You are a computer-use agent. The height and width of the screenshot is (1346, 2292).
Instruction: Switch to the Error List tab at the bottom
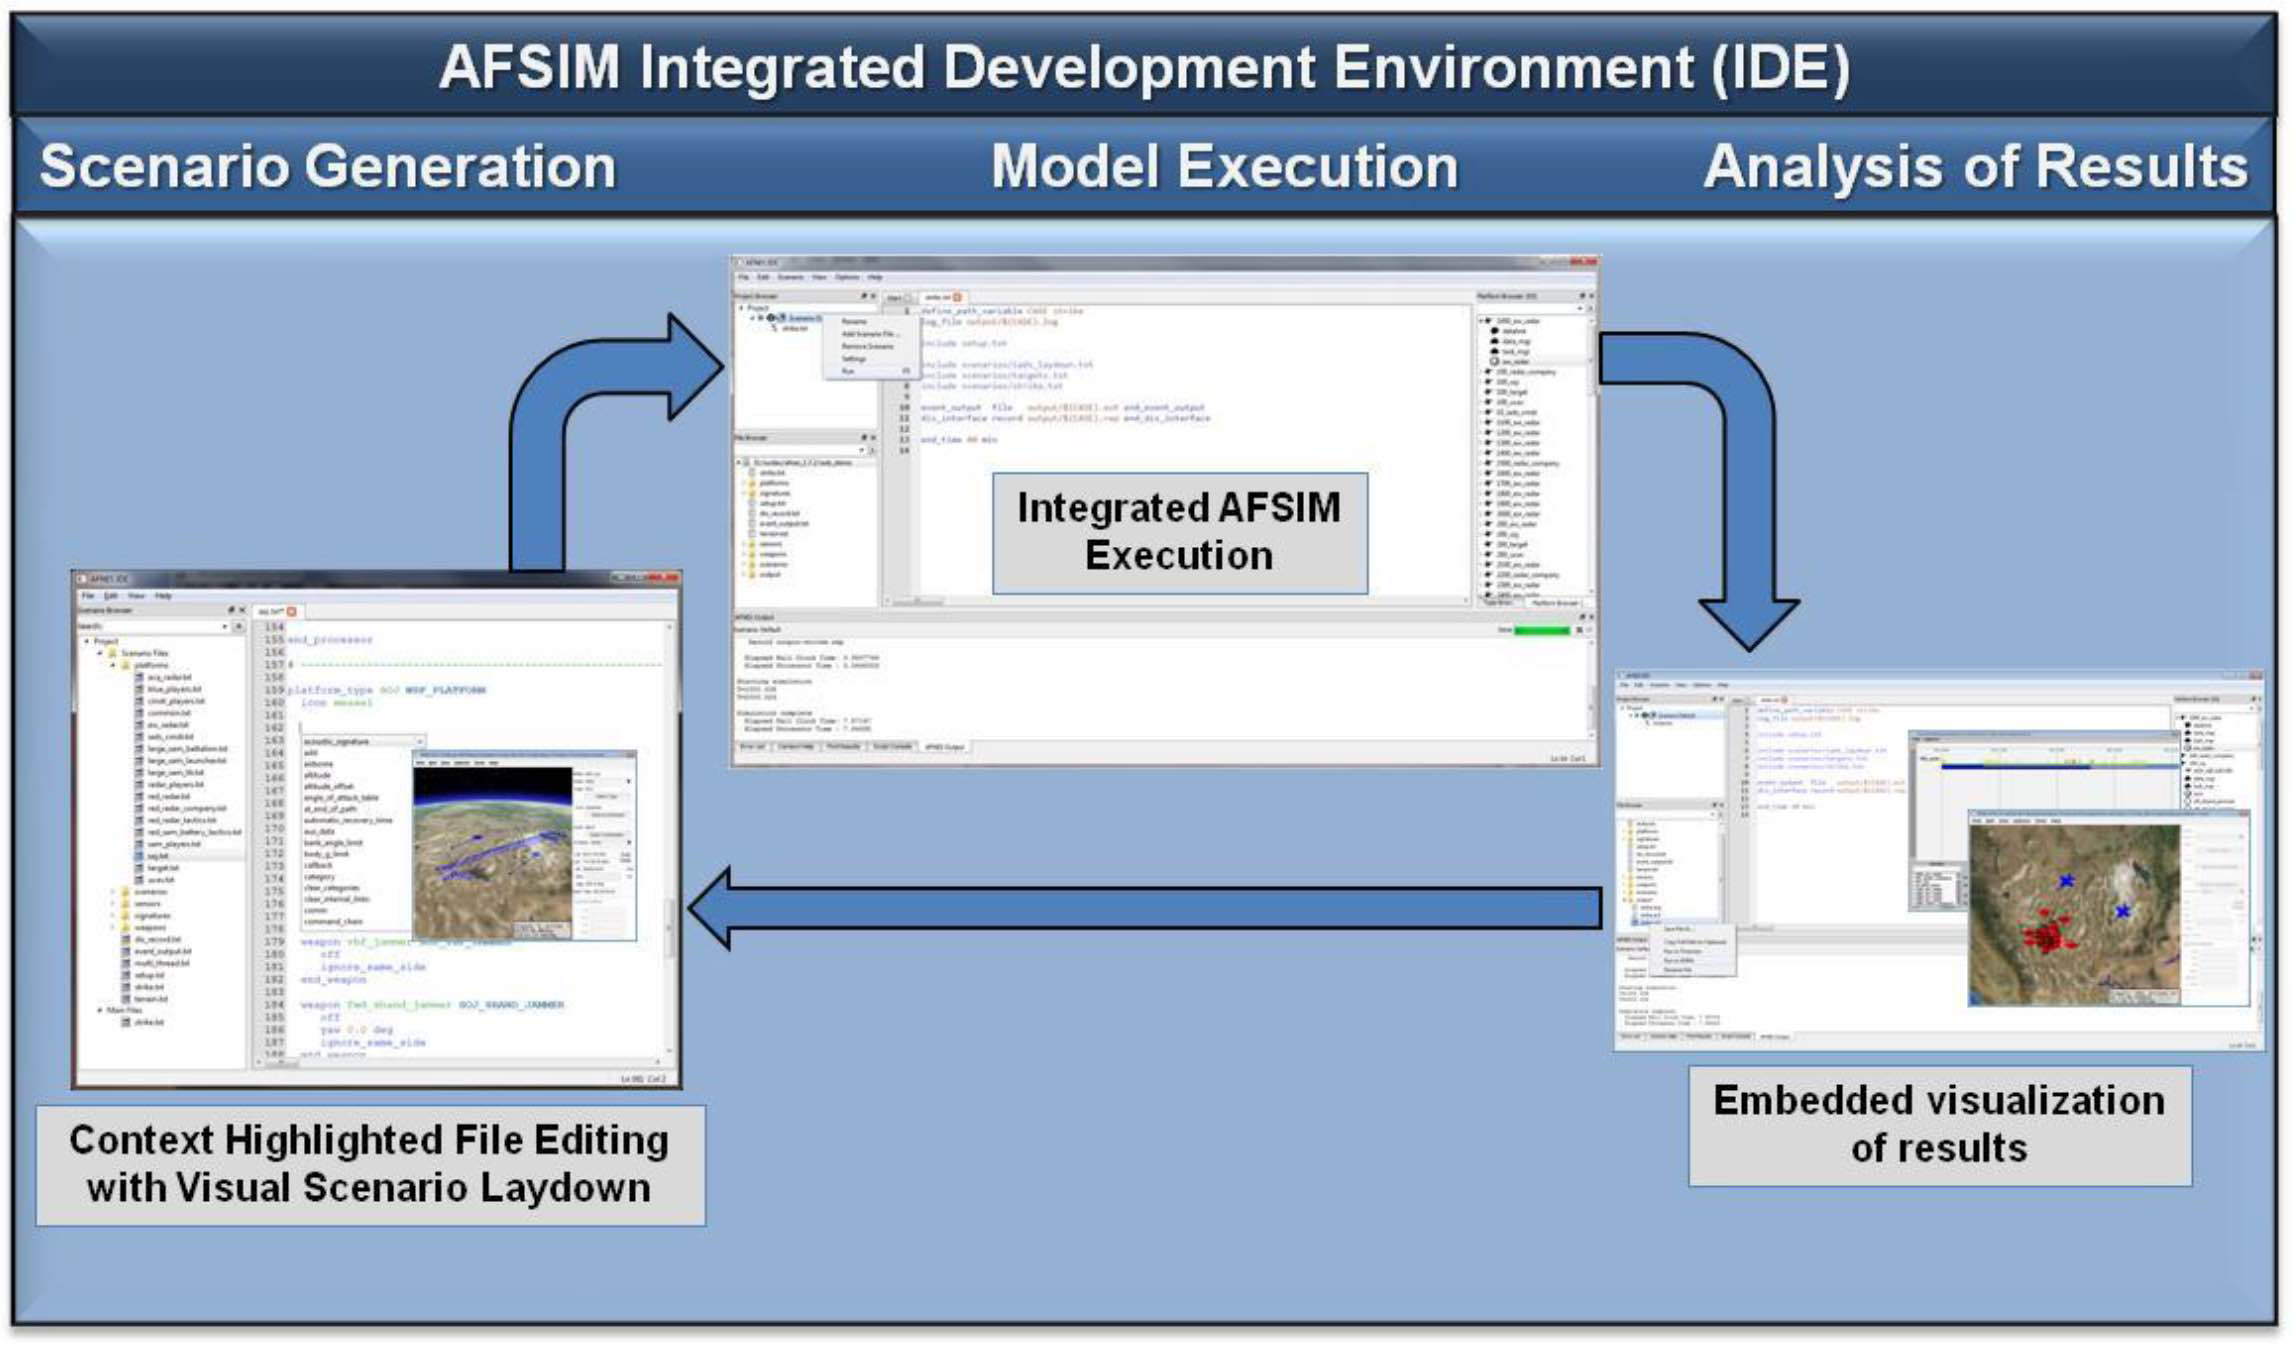pyautogui.click(x=752, y=747)
